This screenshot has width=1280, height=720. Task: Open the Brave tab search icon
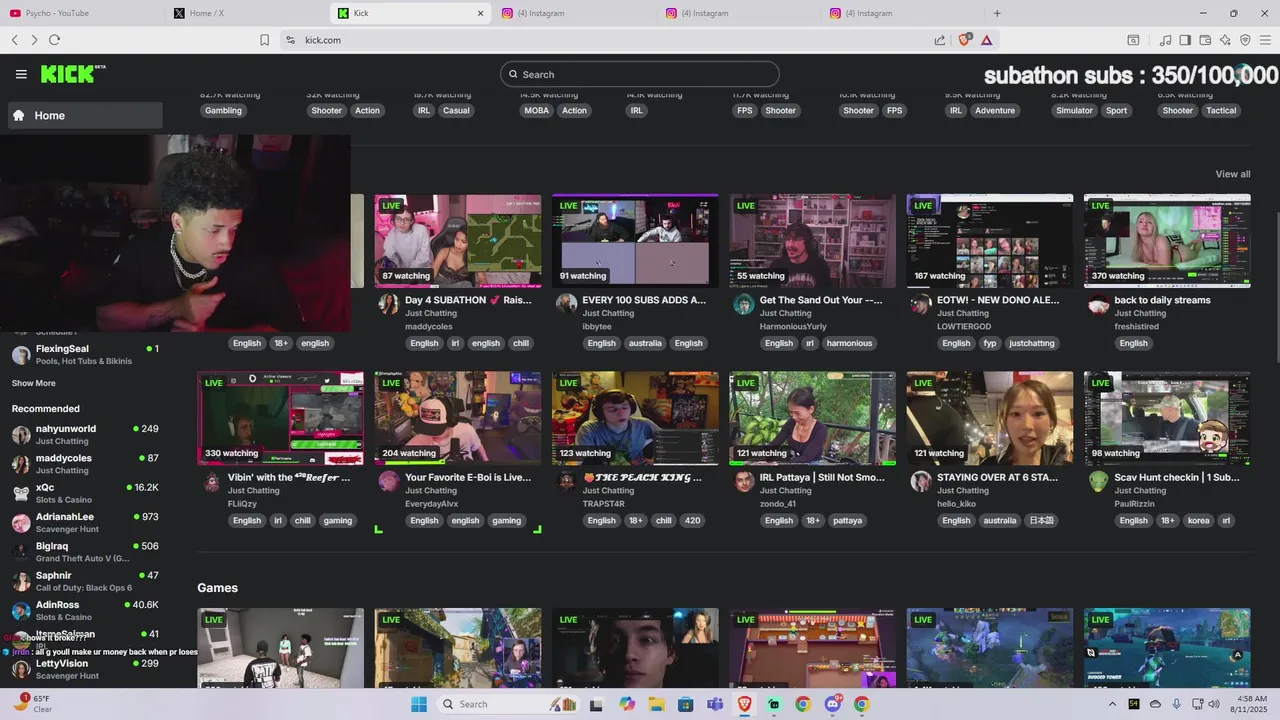(x=1133, y=40)
